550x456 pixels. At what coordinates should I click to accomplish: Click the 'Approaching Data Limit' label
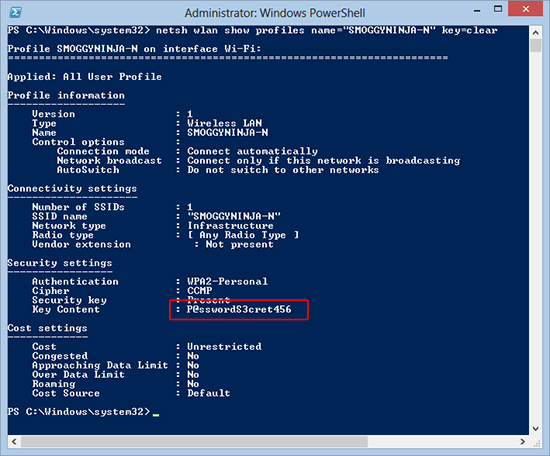tap(100, 365)
